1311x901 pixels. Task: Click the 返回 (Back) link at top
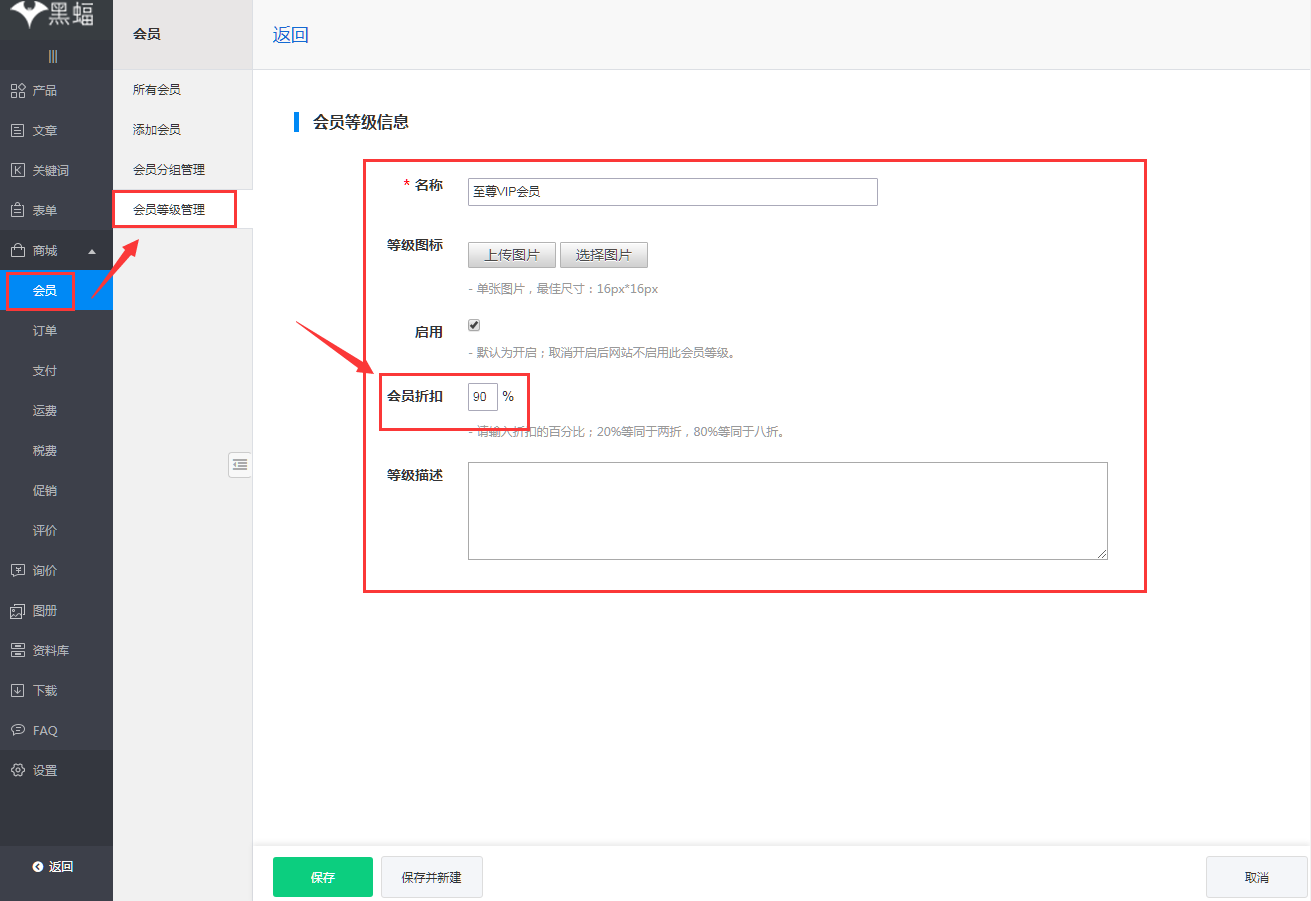click(289, 34)
